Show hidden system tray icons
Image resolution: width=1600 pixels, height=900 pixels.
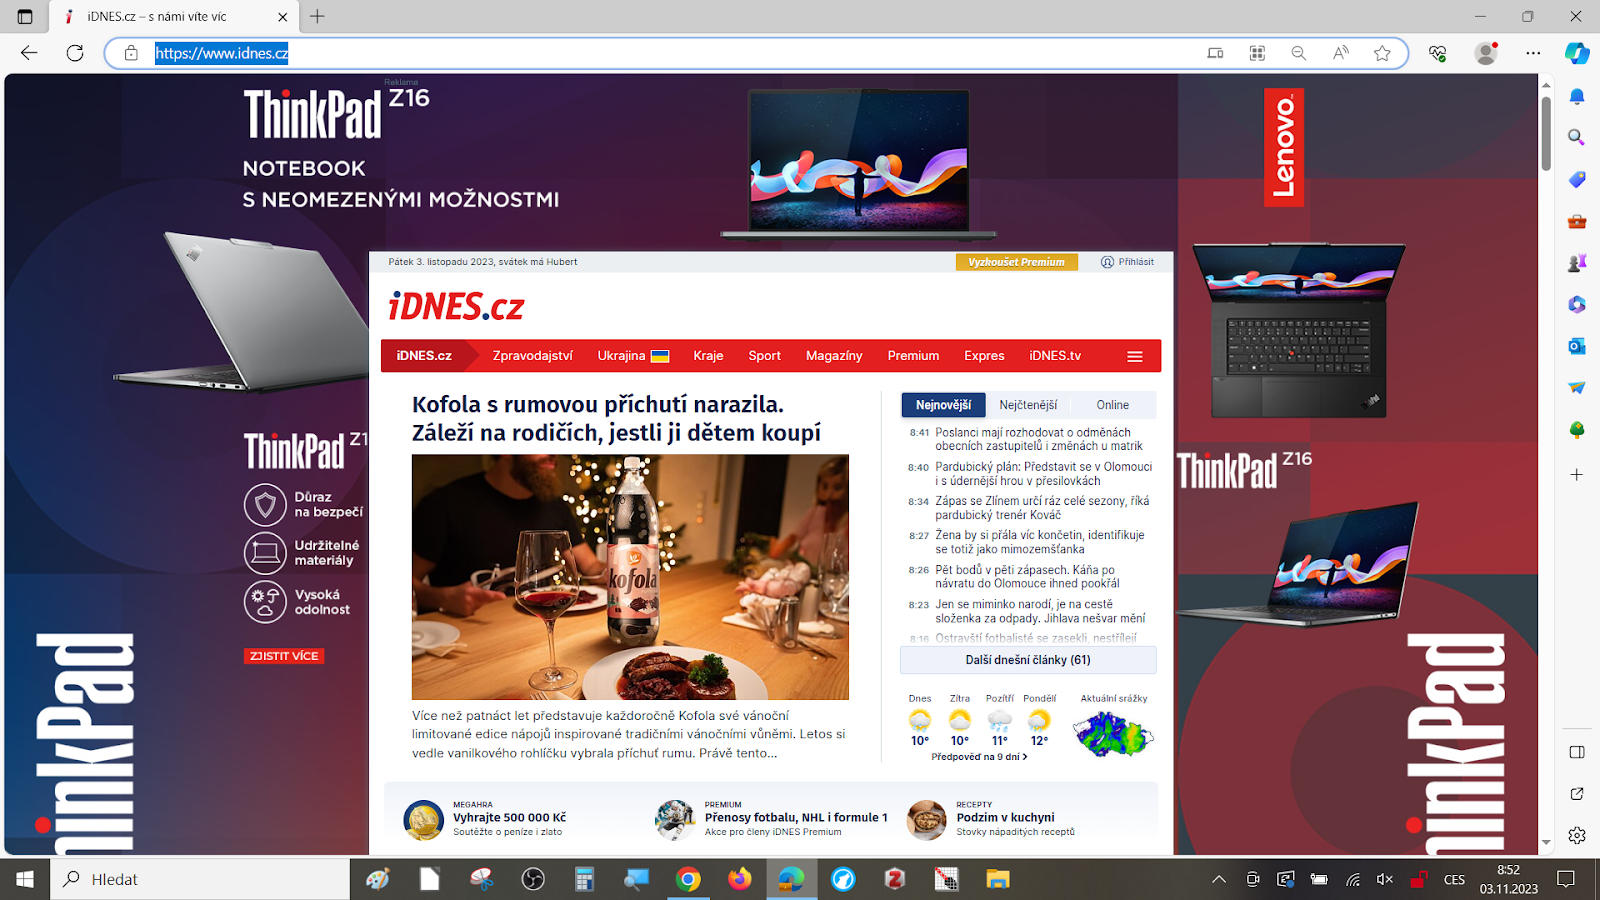pos(1218,879)
